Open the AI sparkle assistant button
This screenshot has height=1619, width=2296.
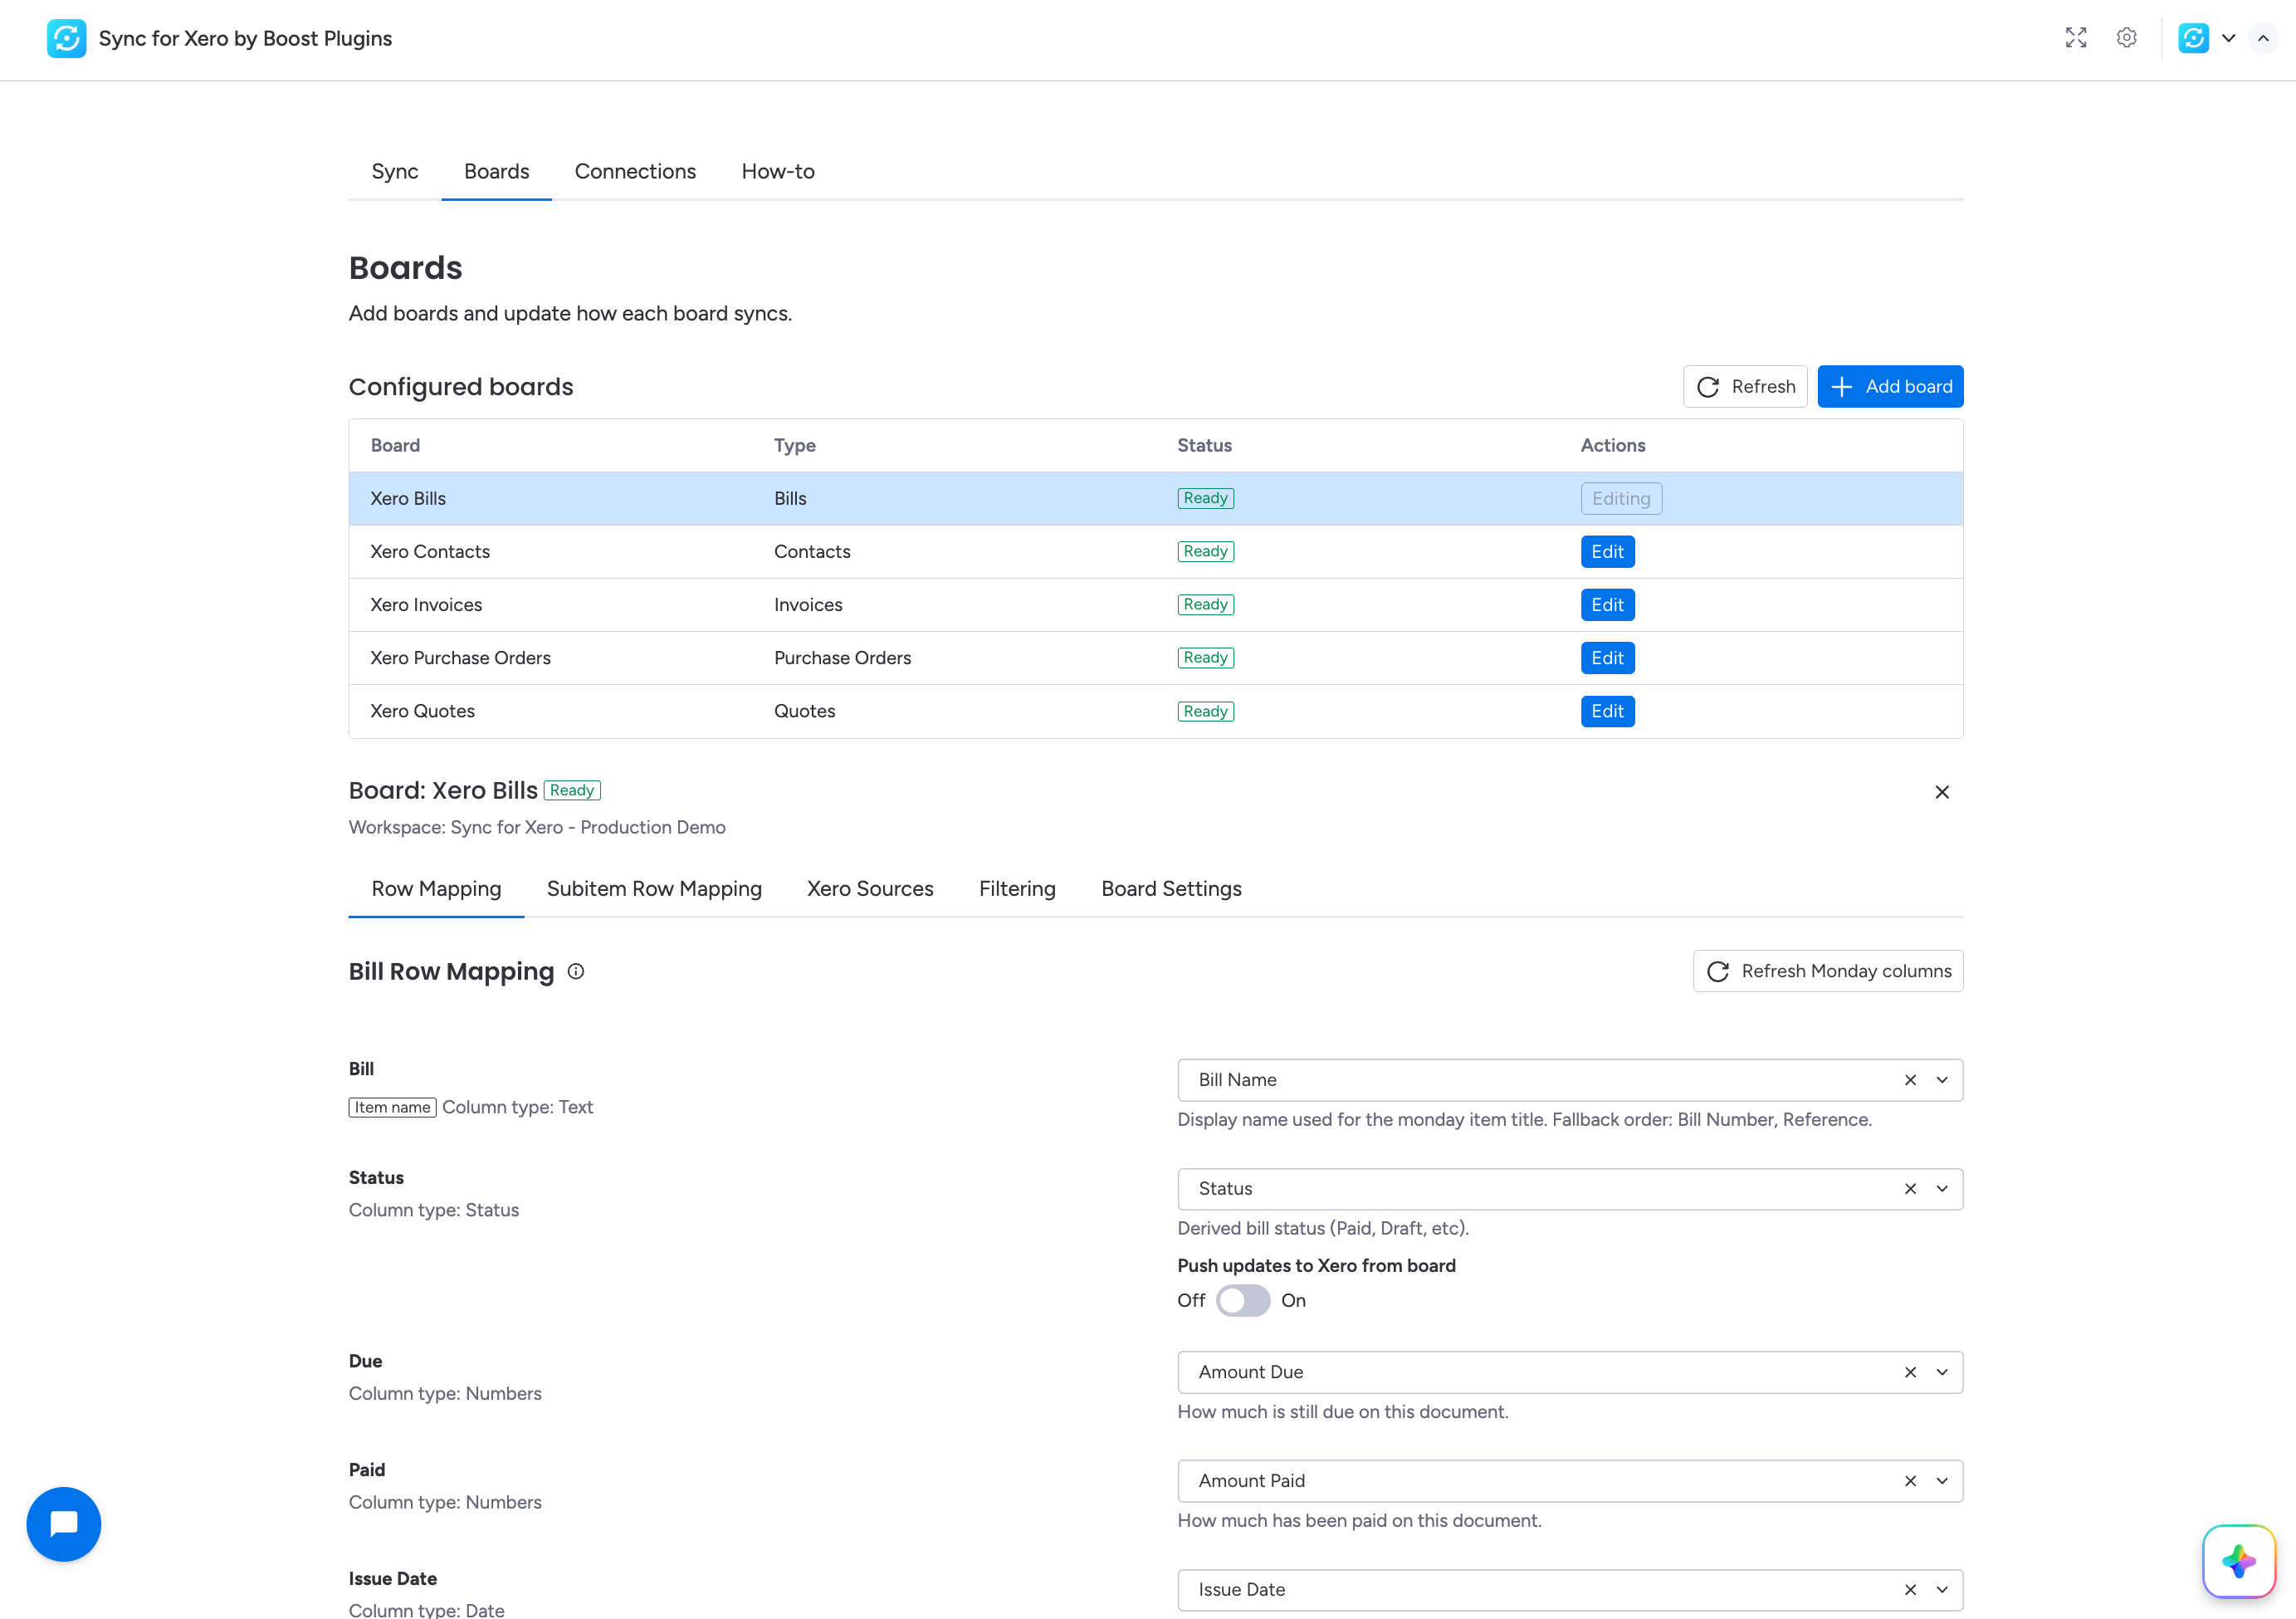click(2239, 1561)
